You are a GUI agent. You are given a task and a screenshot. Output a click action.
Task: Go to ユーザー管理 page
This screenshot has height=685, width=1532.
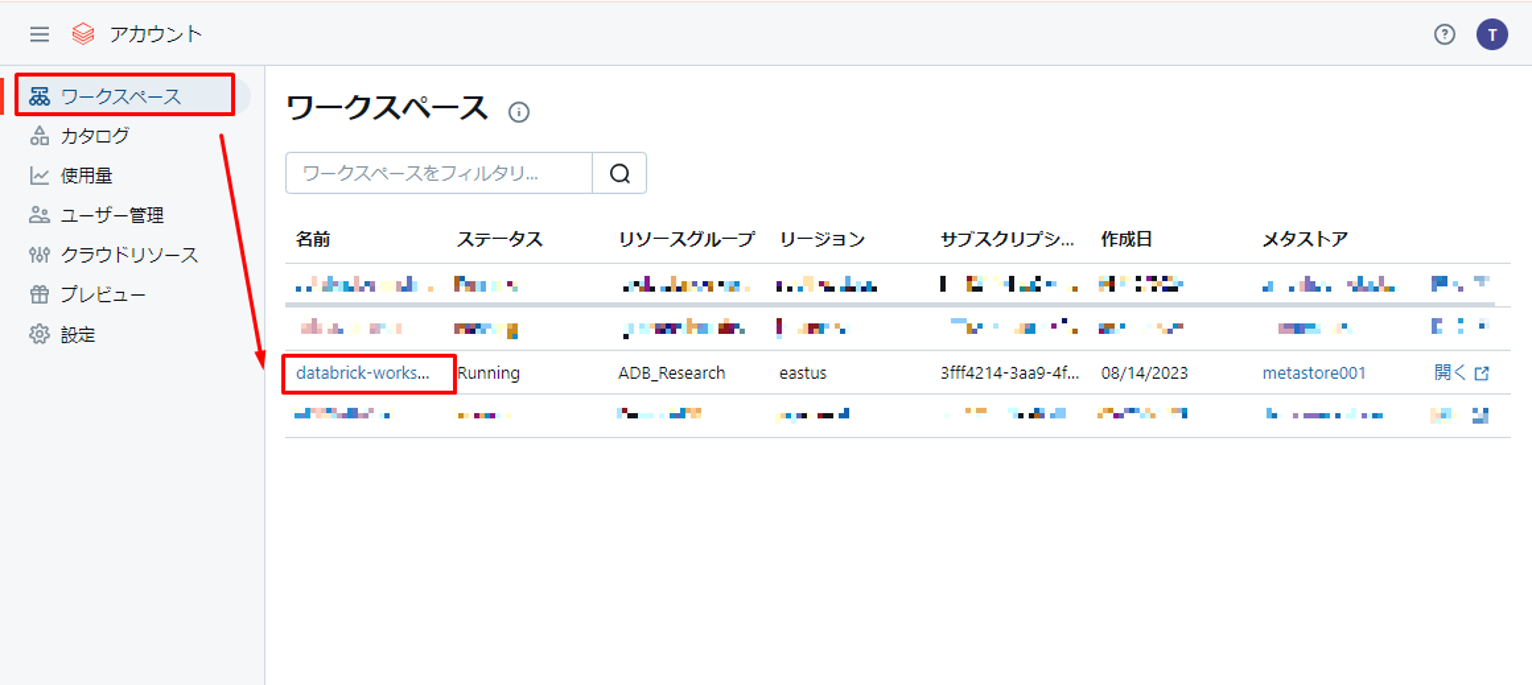(x=112, y=215)
